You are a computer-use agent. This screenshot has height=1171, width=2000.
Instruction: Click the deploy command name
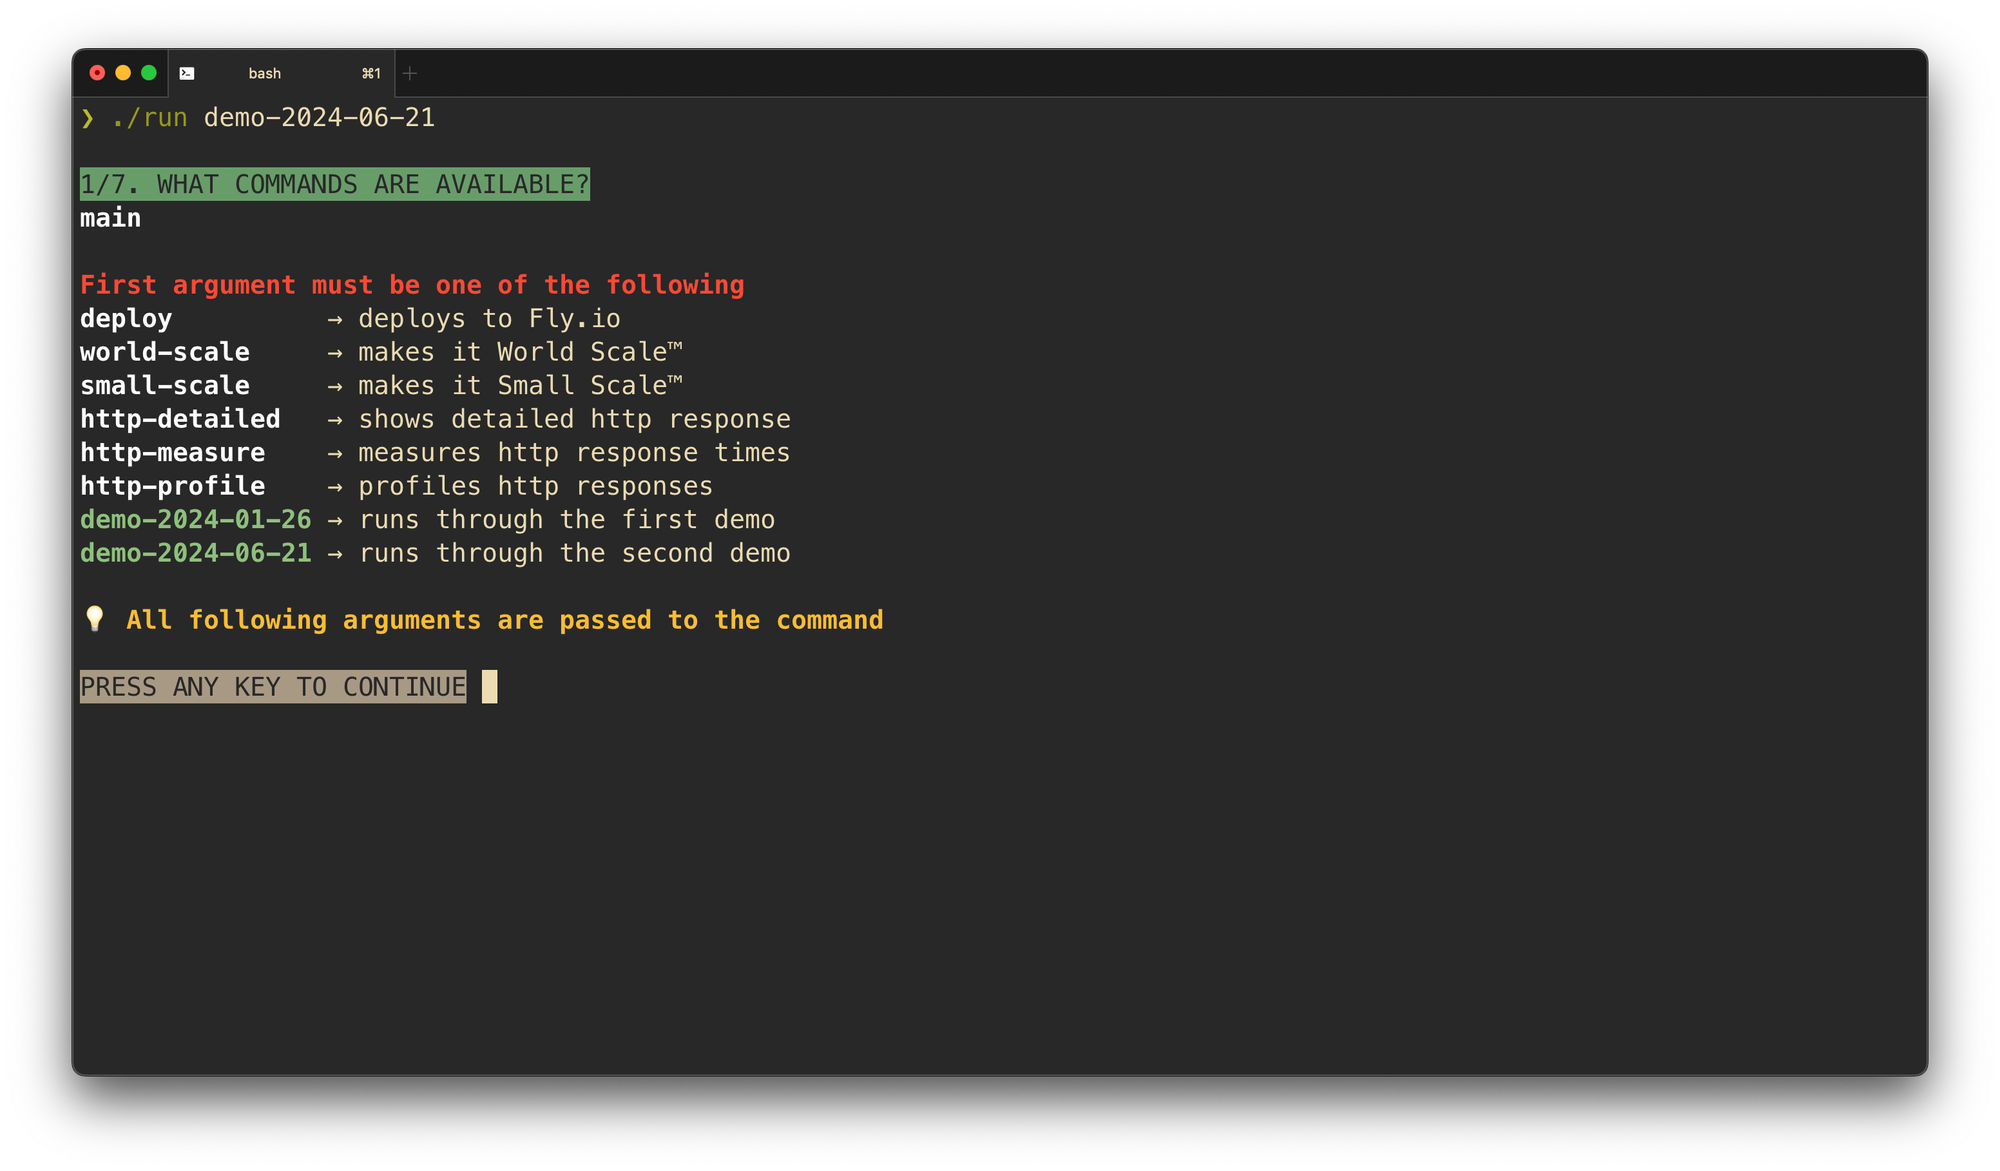[126, 319]
